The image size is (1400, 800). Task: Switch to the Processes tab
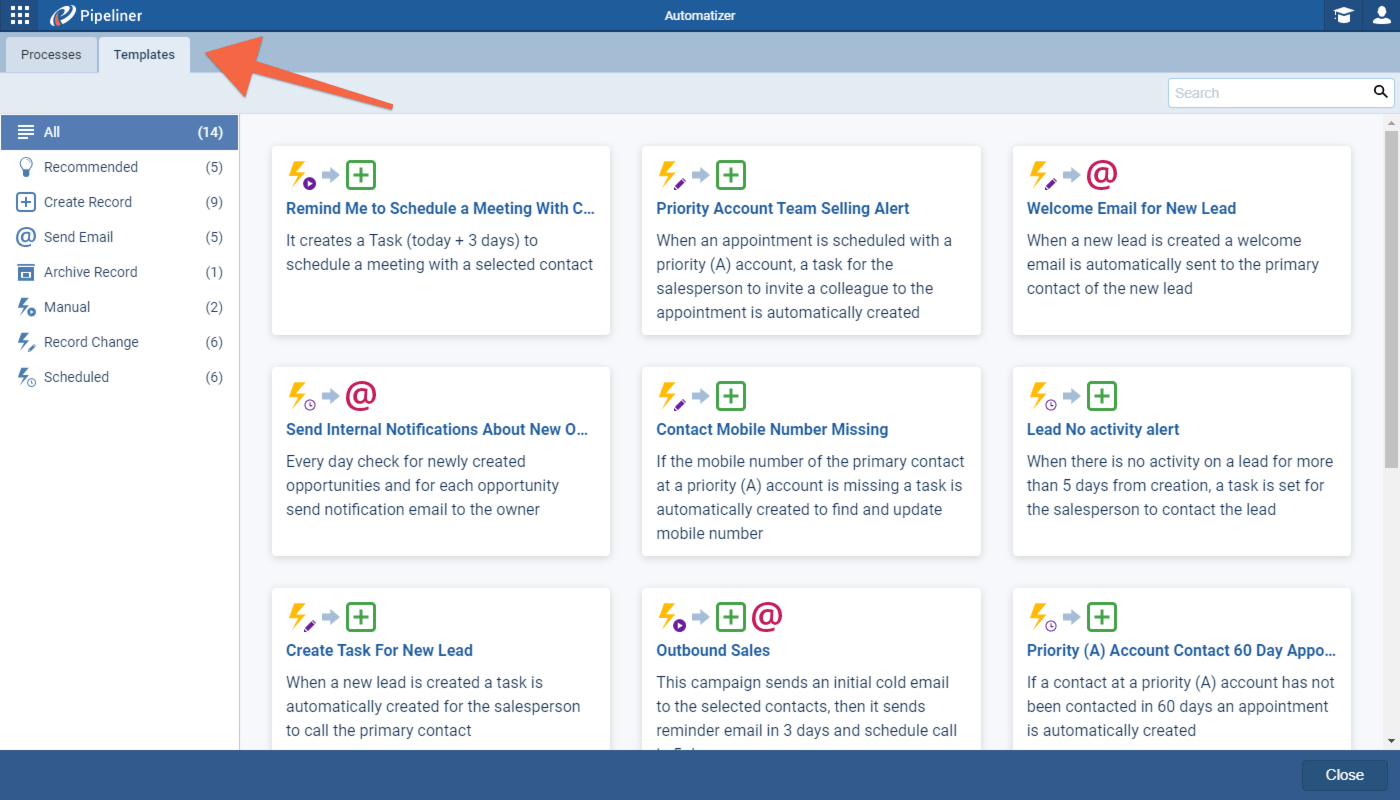(x=50, y=55)
